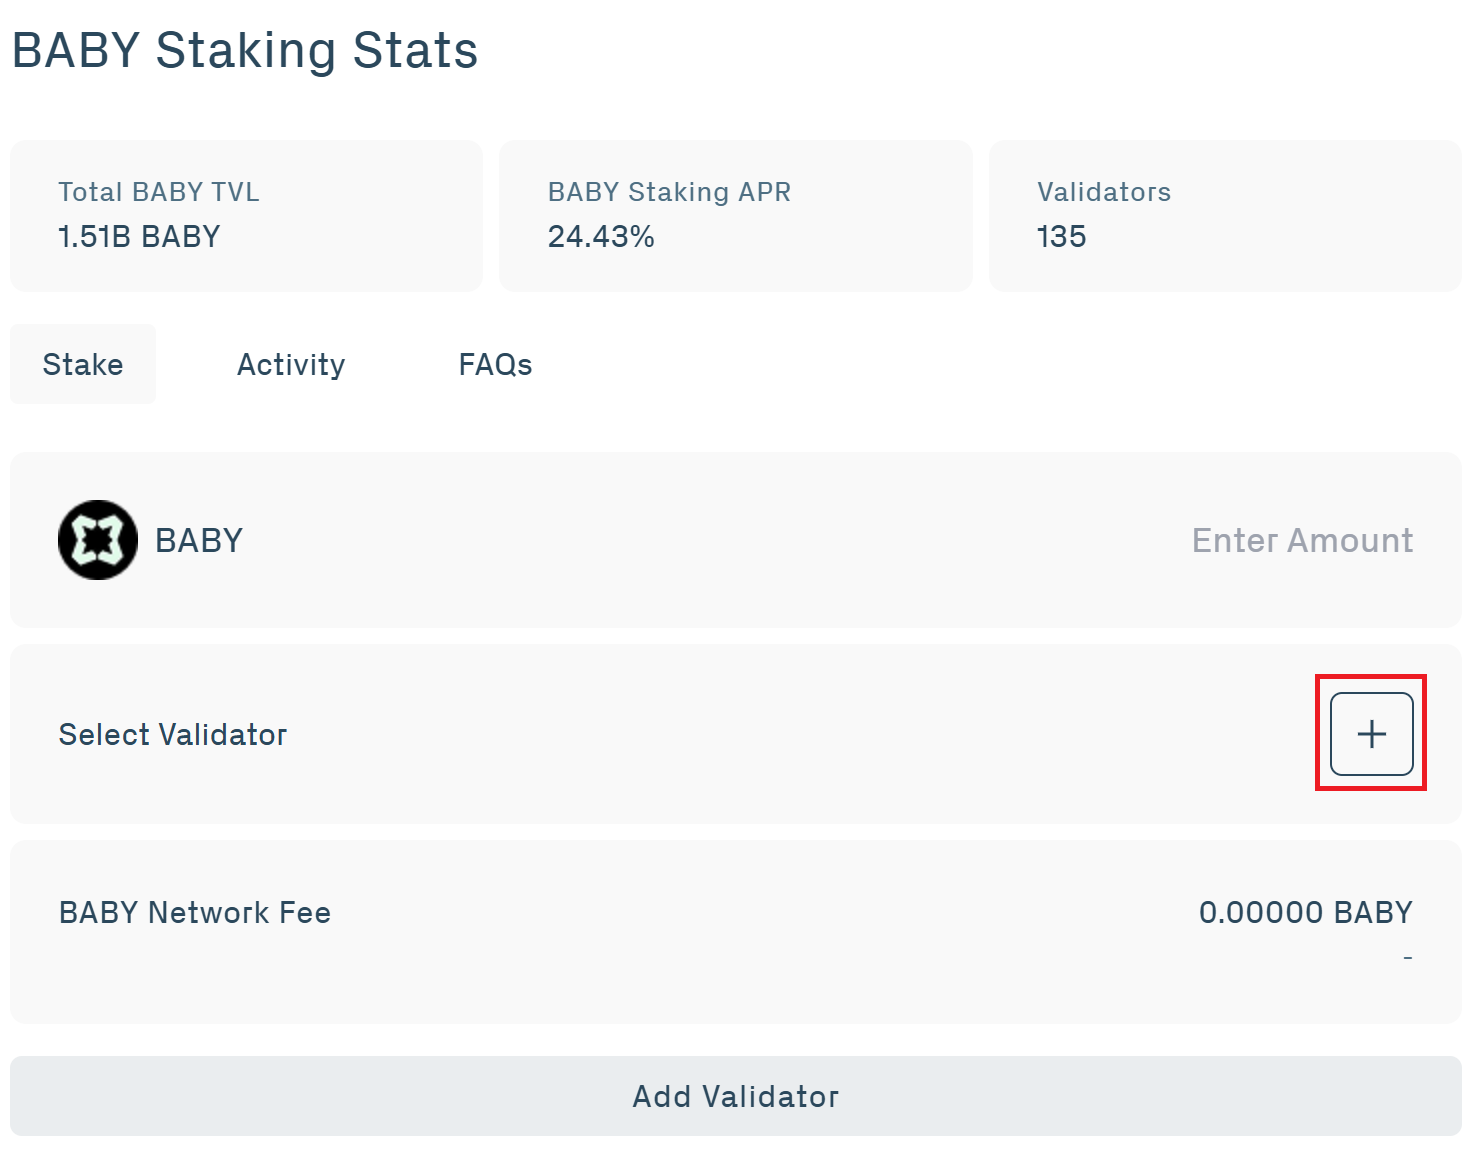Select the Stake tab
The height and width of the screenshot is (1170, 1475).
click(x=83, y=364)
